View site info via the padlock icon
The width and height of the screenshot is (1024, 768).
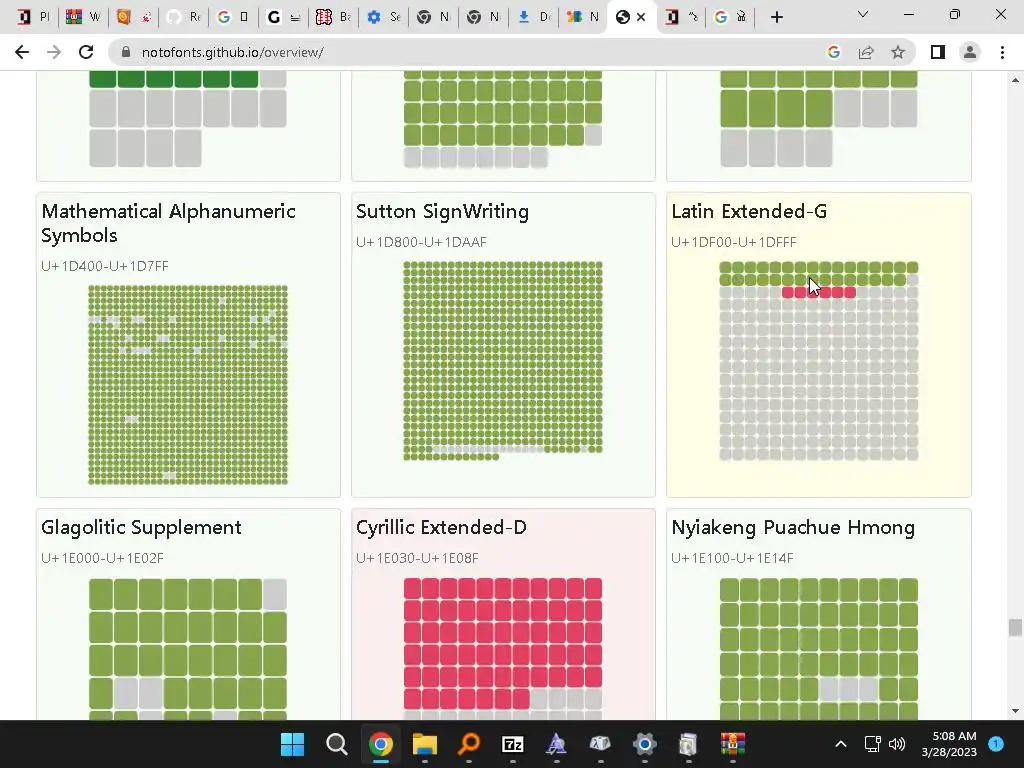[x=126, y=52]
